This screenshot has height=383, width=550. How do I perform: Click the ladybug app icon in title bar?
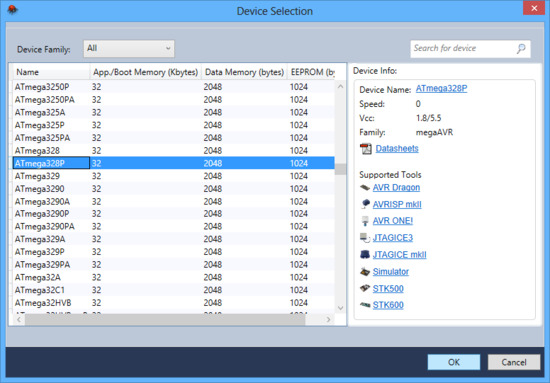pyautogui.click(x=13, y=9)
